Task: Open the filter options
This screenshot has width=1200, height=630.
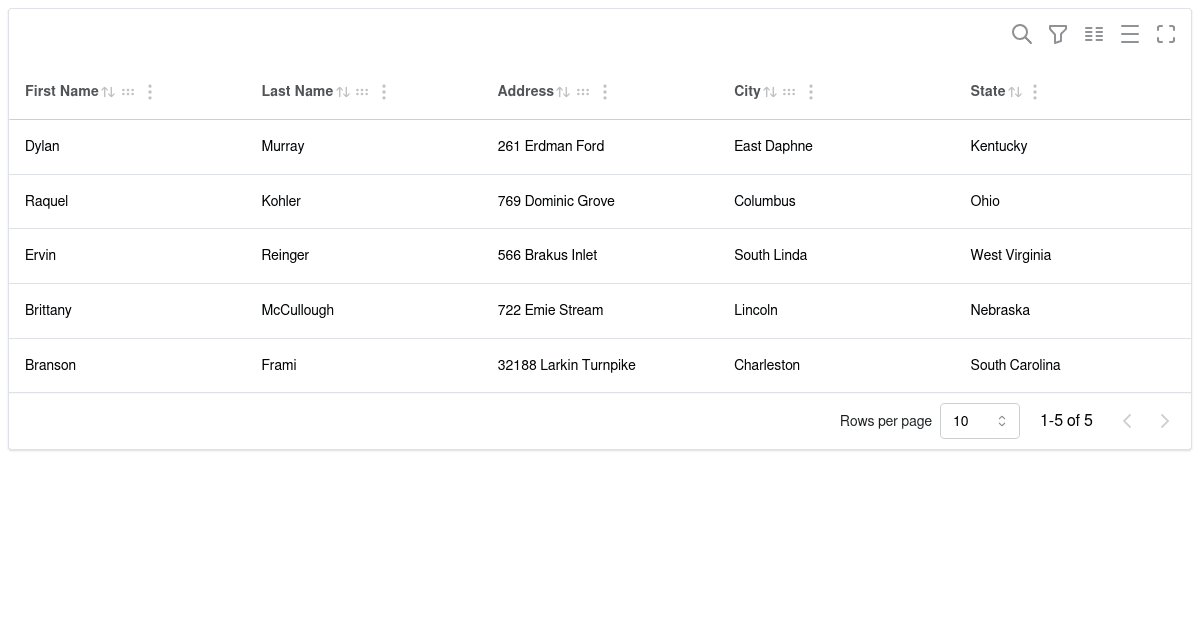Action: 1058,34
